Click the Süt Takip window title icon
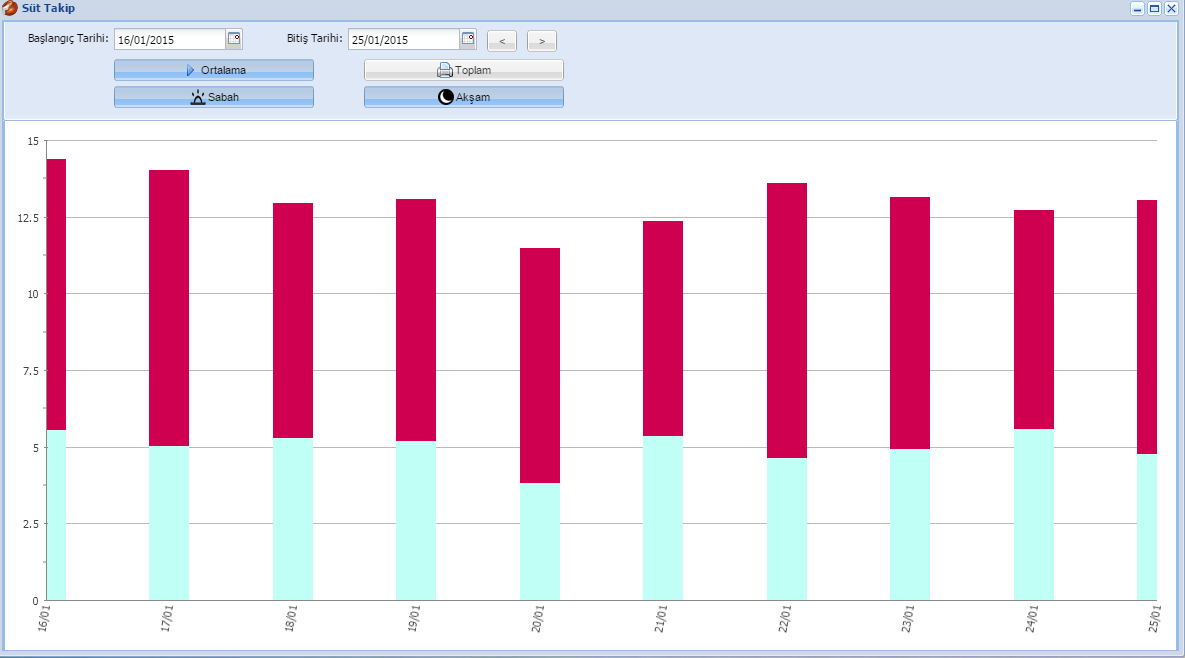Screen dimensions: 1185x658 (x=10, y=8)
